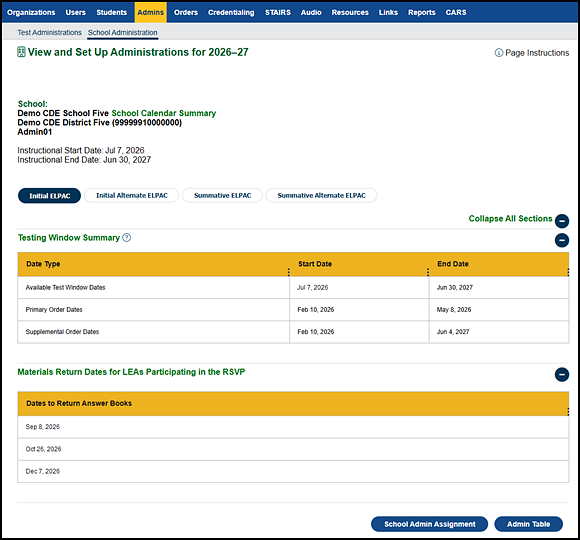
Task: Collapse the Testing Window Summary section
Action: pyautogui.click(x=562, y=240)
